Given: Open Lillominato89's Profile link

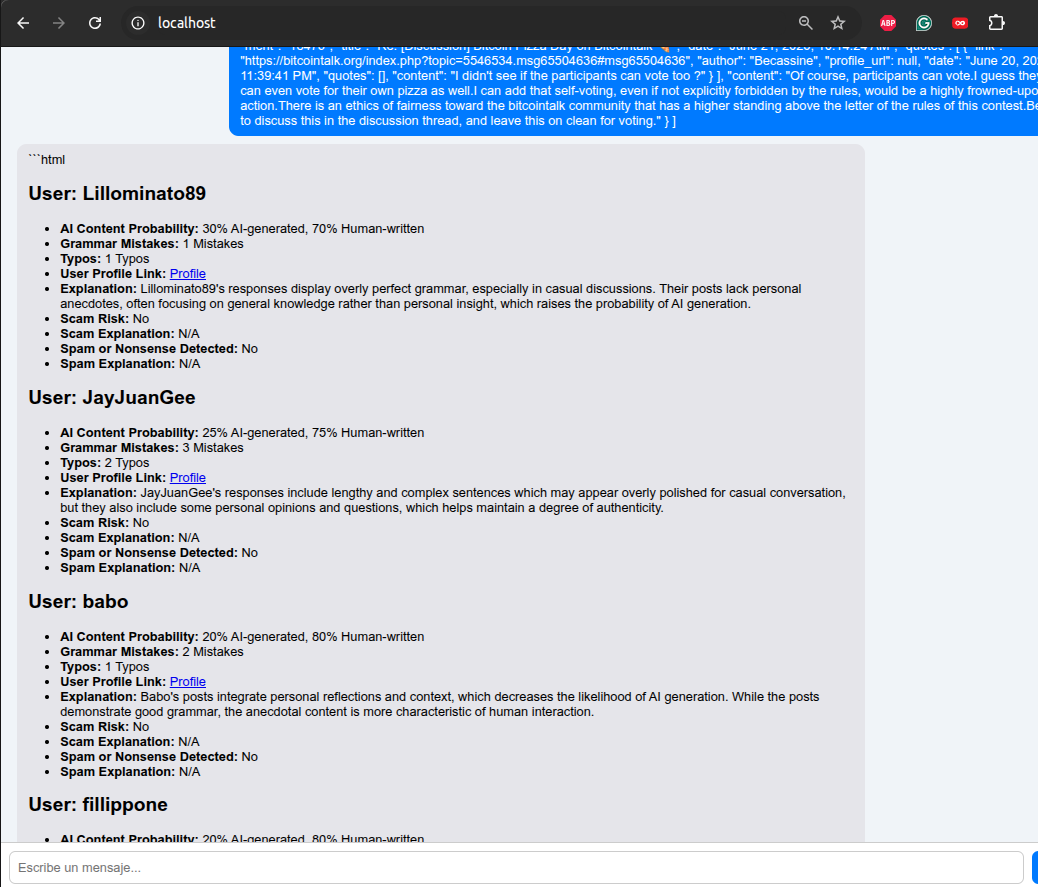Looking at the screenshot, I should [187, 274].
